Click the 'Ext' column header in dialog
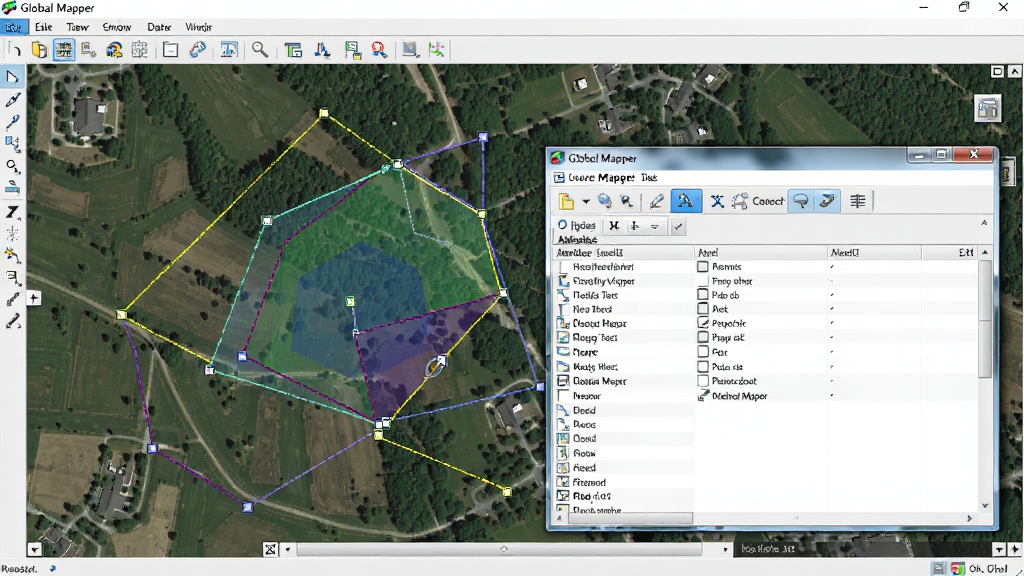This screenshot has height=576, width=1024. pos(966,252)
